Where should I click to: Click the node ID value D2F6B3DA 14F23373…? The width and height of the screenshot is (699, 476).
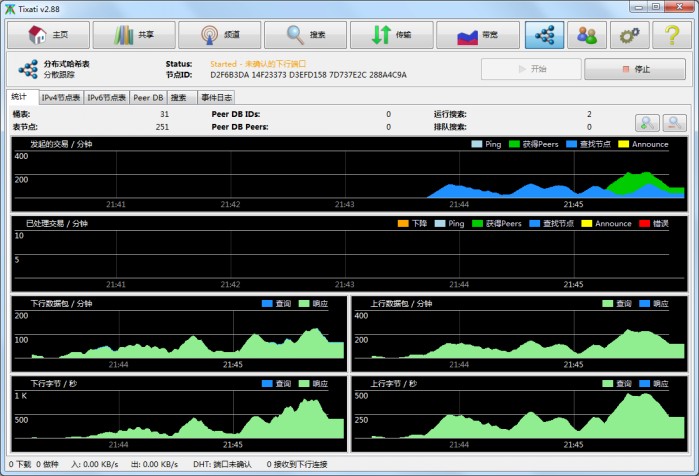pos(308,75)
